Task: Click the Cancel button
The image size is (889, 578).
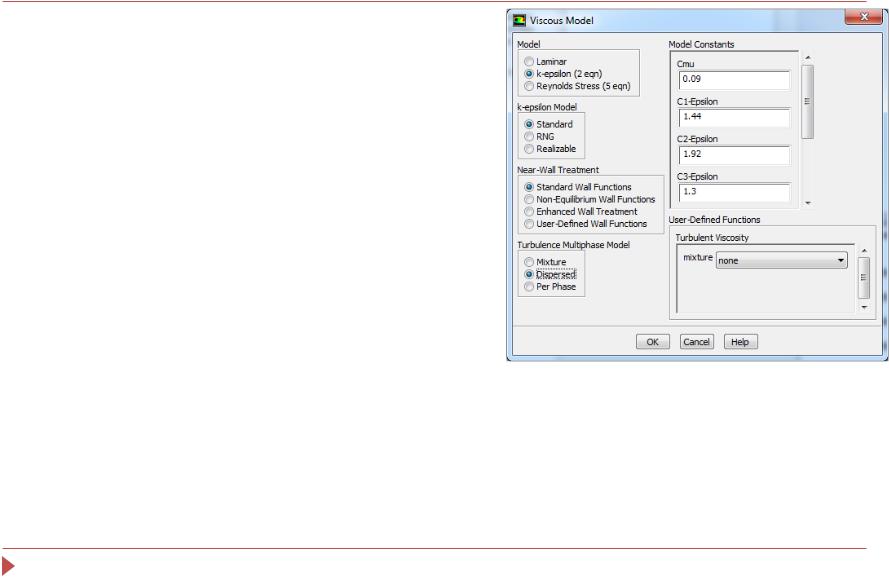Action: coord(696,342)
